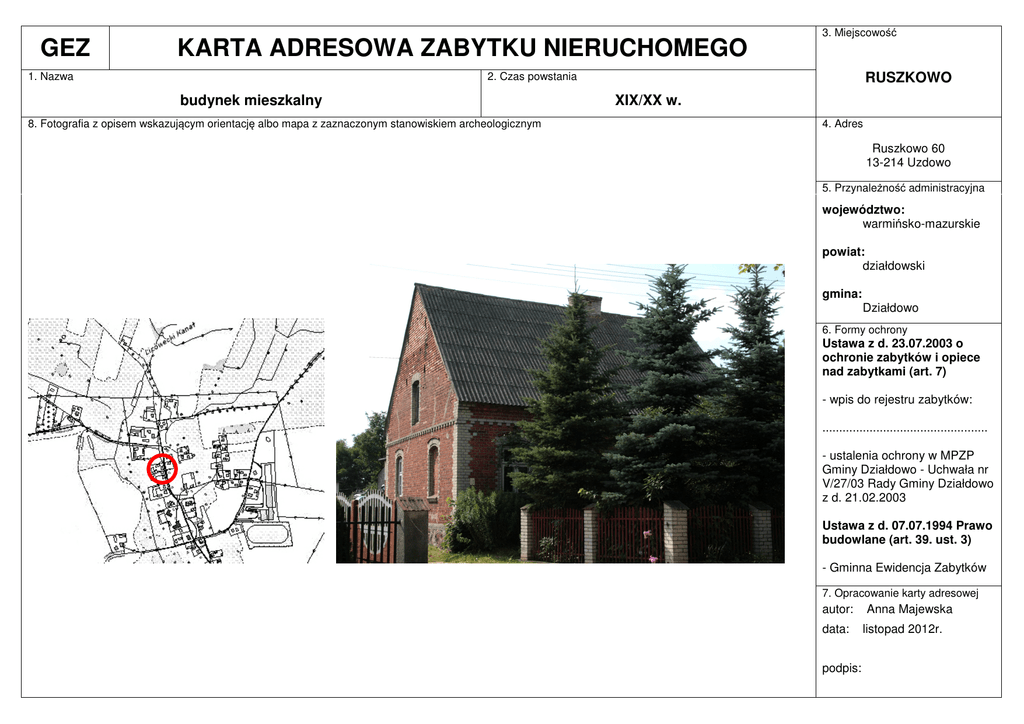This screenshot has width=1024, height=724.
Task: Click the postal line '13-214 Uzdowo'
Action: [x=908, y=162]
